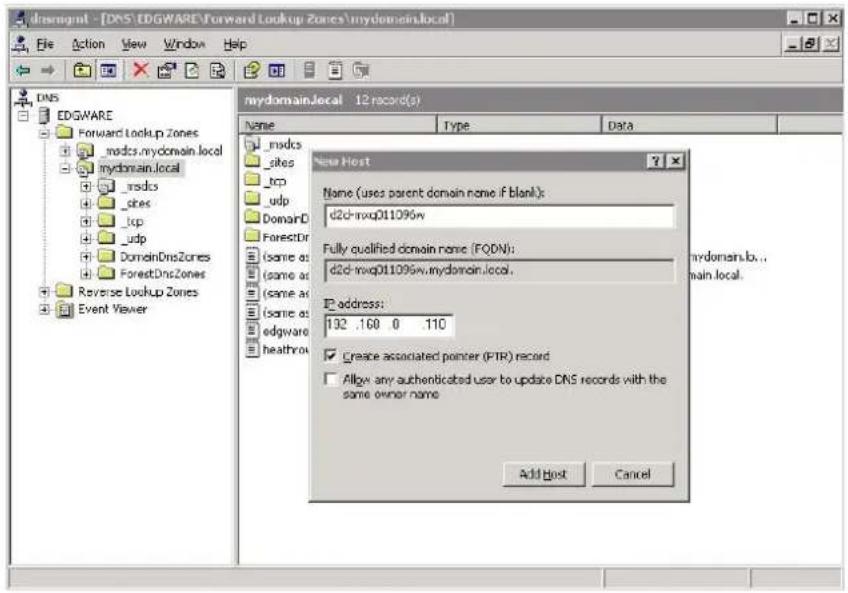Click the EDGWARE server icon in tree
Viewport: 848px width, 593px height.
tap(44, 115)
